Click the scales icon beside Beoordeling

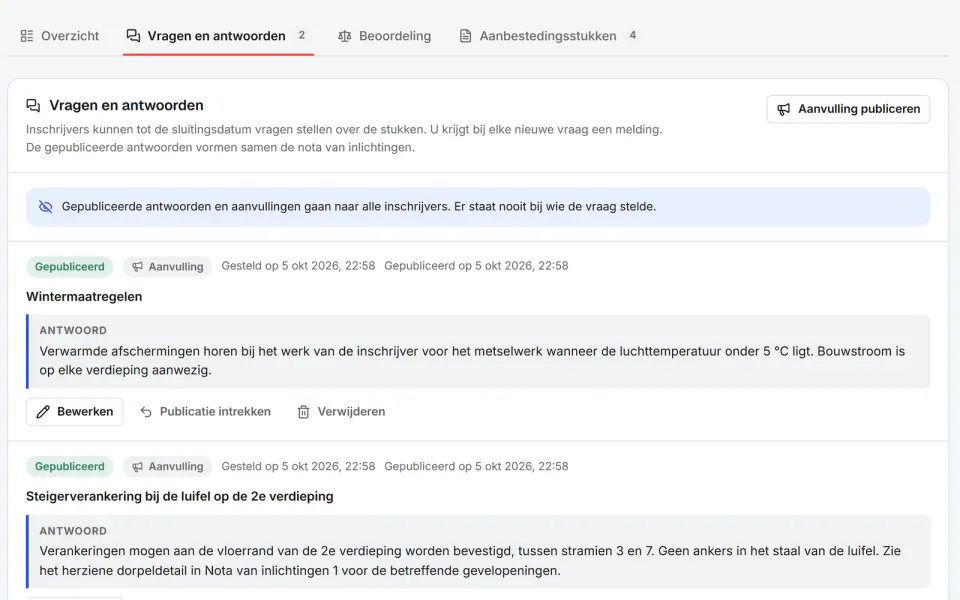pos(345,36)
